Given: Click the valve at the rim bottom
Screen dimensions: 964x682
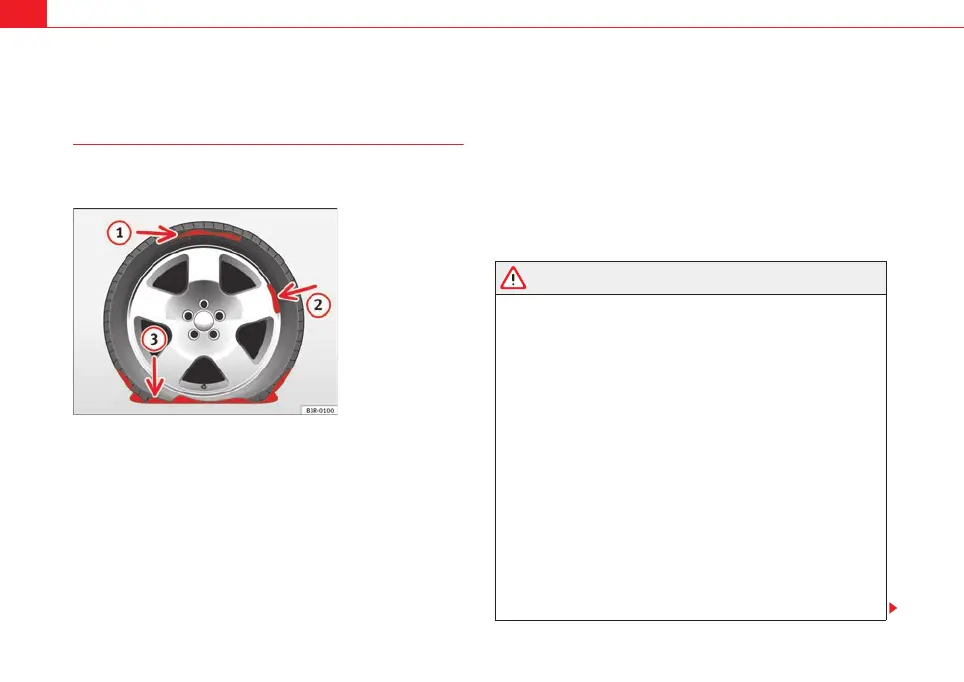Looking at the screenshot, I should click(204, 387).
